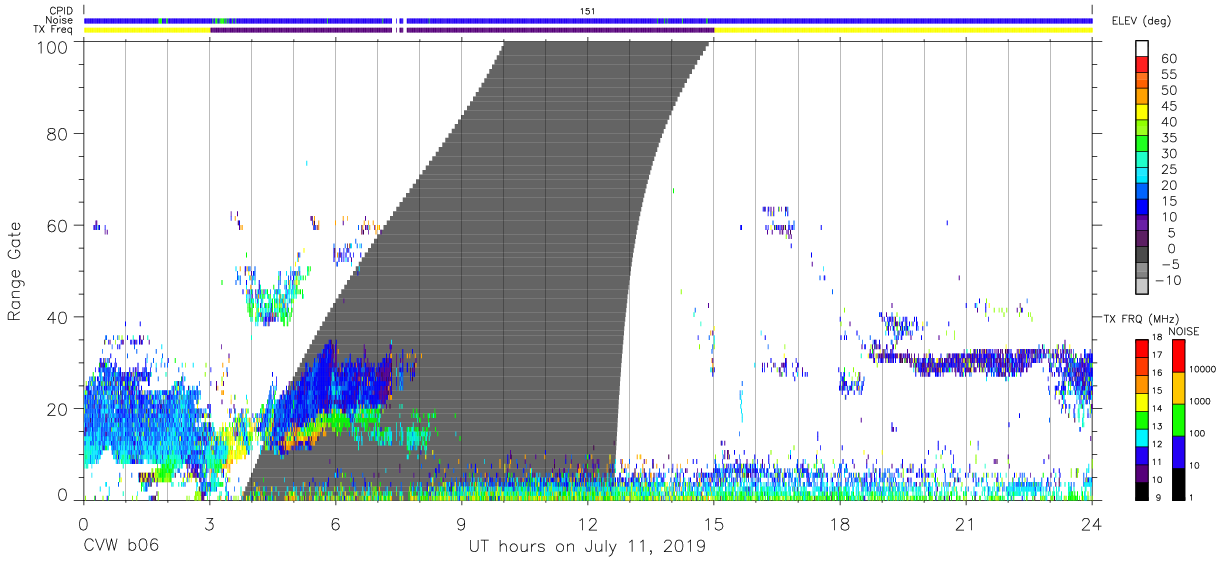
Task: Click the 24 tick on UT hours axis
Action: point(1091,524)
